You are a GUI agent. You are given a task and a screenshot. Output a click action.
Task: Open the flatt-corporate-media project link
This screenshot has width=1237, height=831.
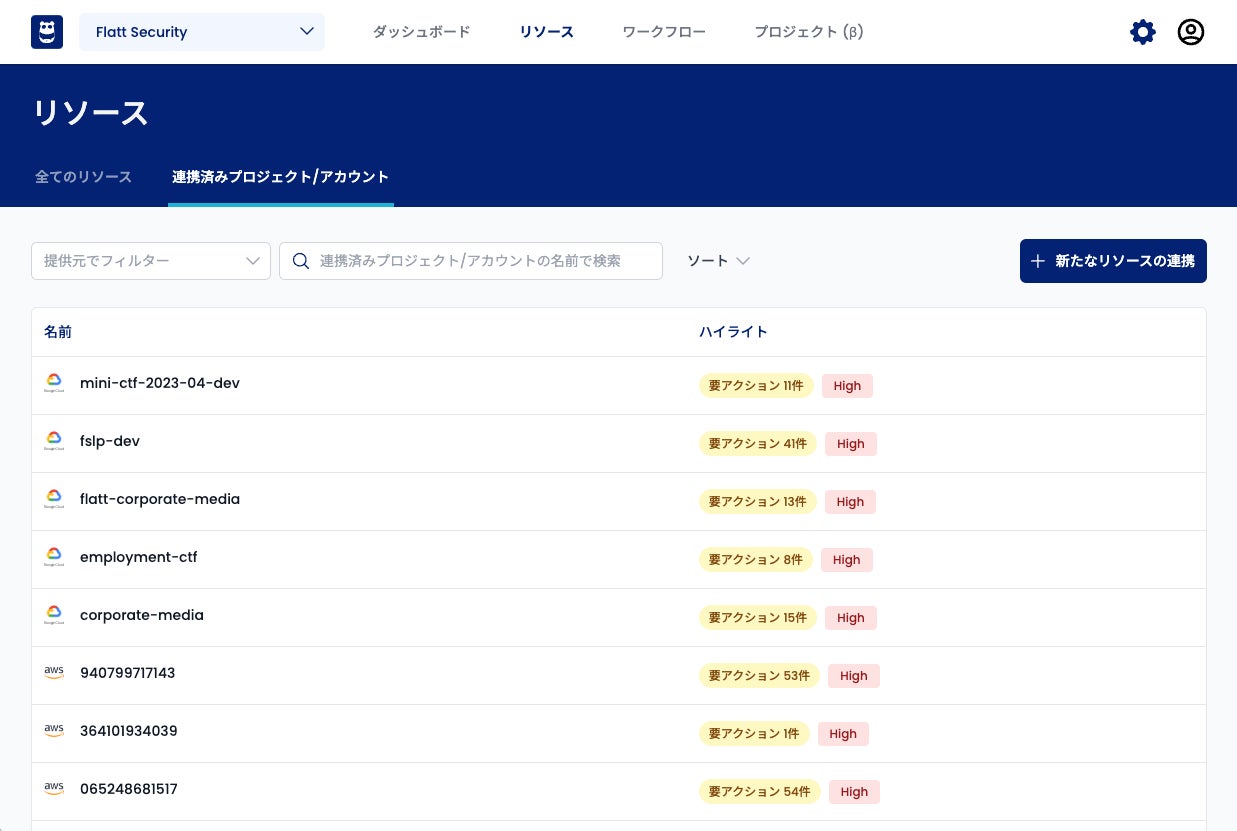[160, 499]
